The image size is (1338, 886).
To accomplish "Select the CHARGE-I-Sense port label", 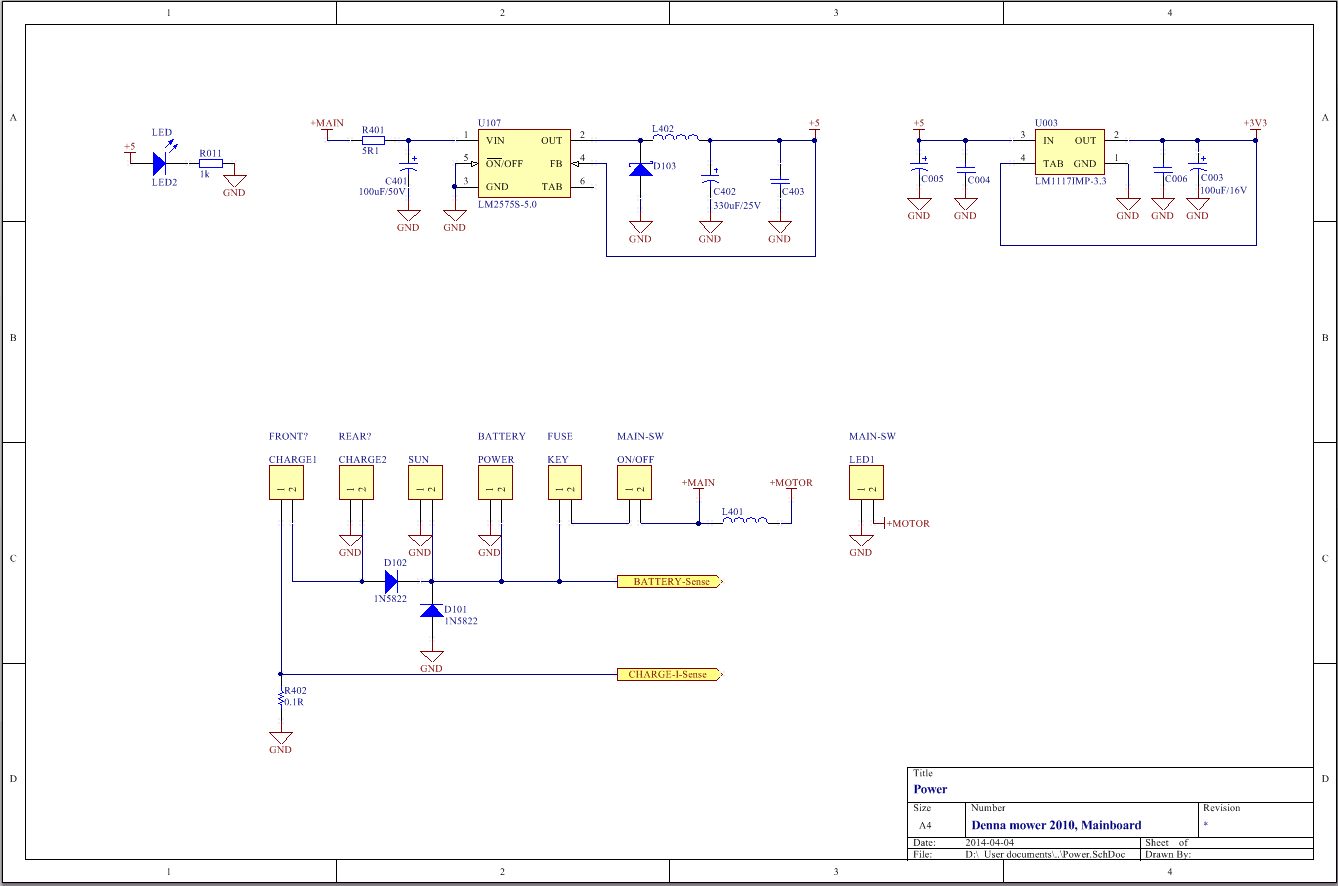I will [669, 675].
